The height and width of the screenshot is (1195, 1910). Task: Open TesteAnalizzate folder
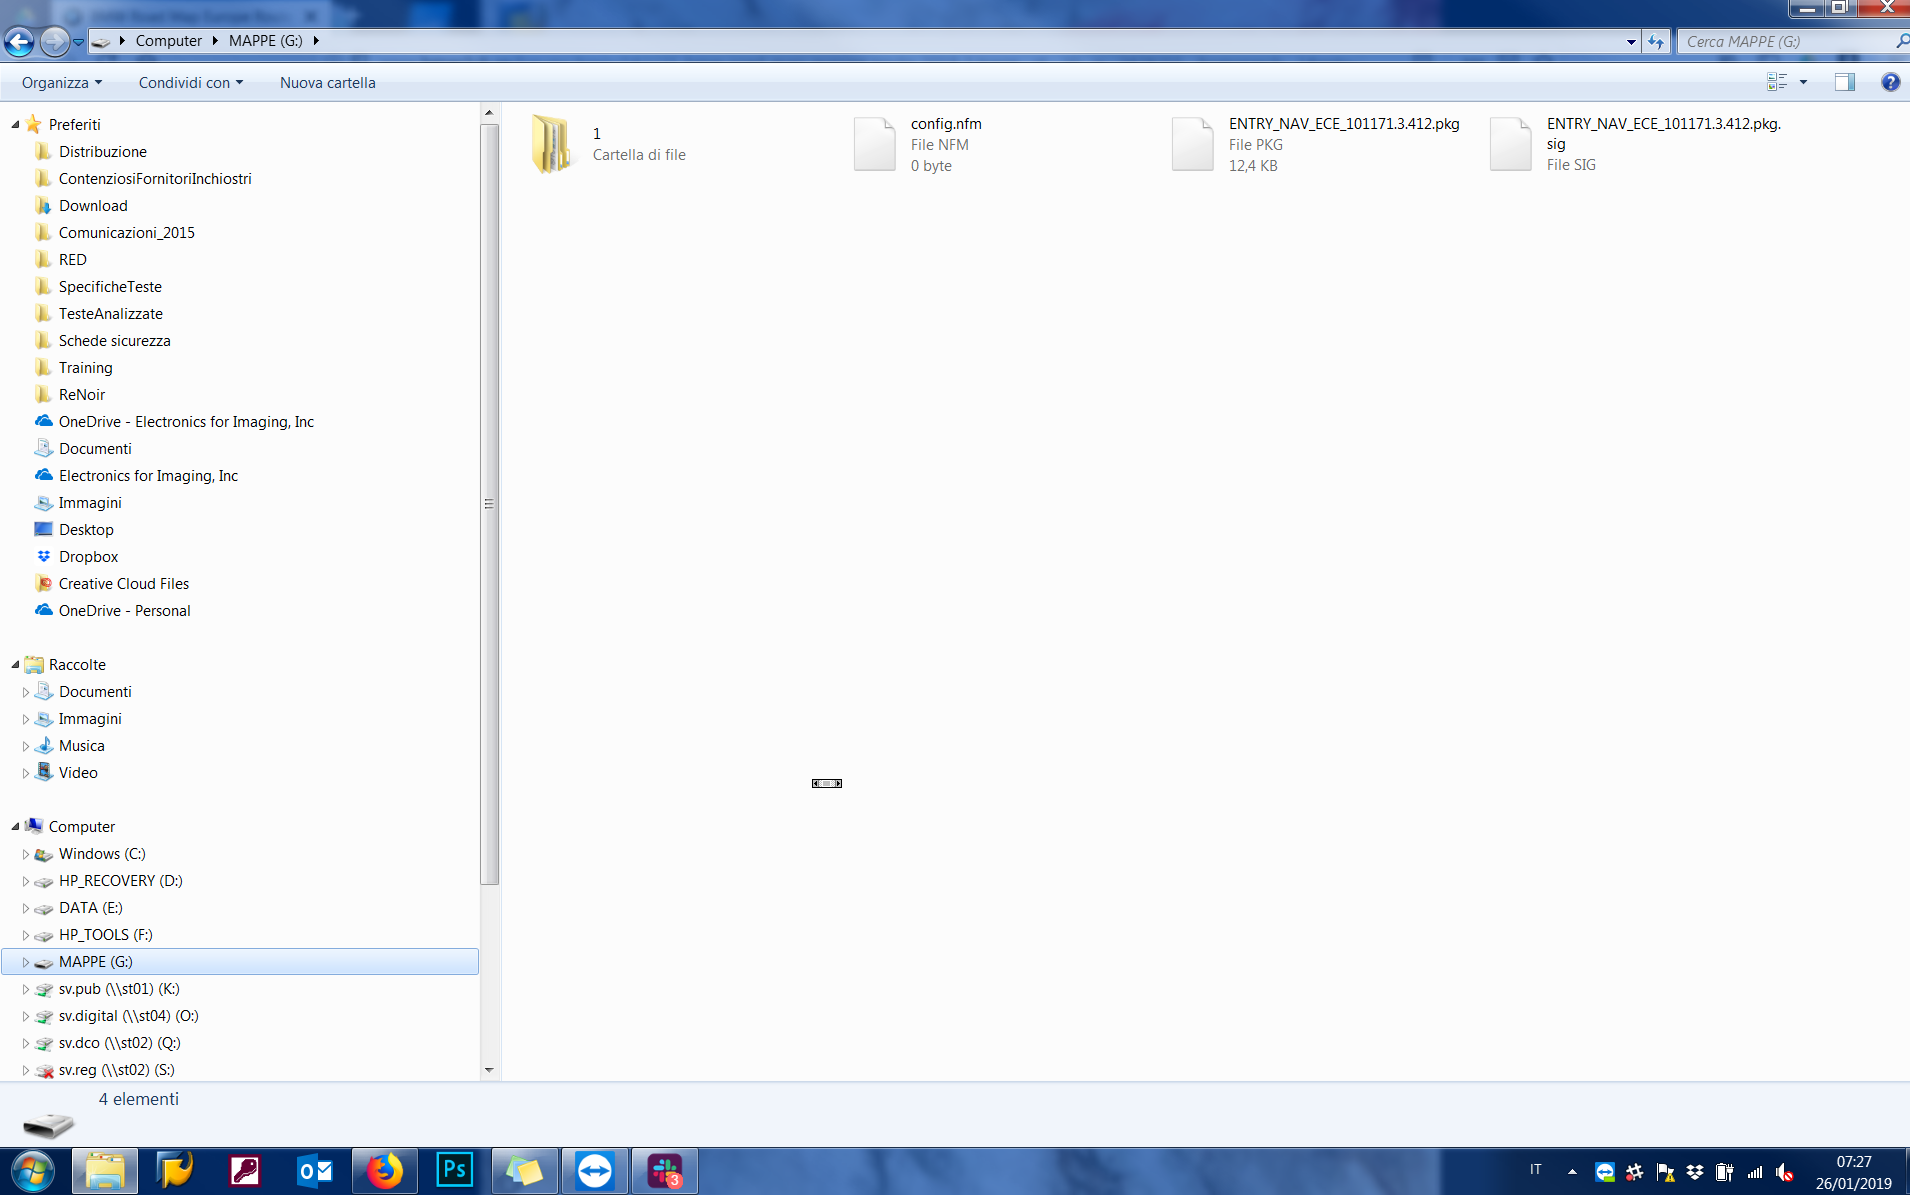click(x=111, y=314)
